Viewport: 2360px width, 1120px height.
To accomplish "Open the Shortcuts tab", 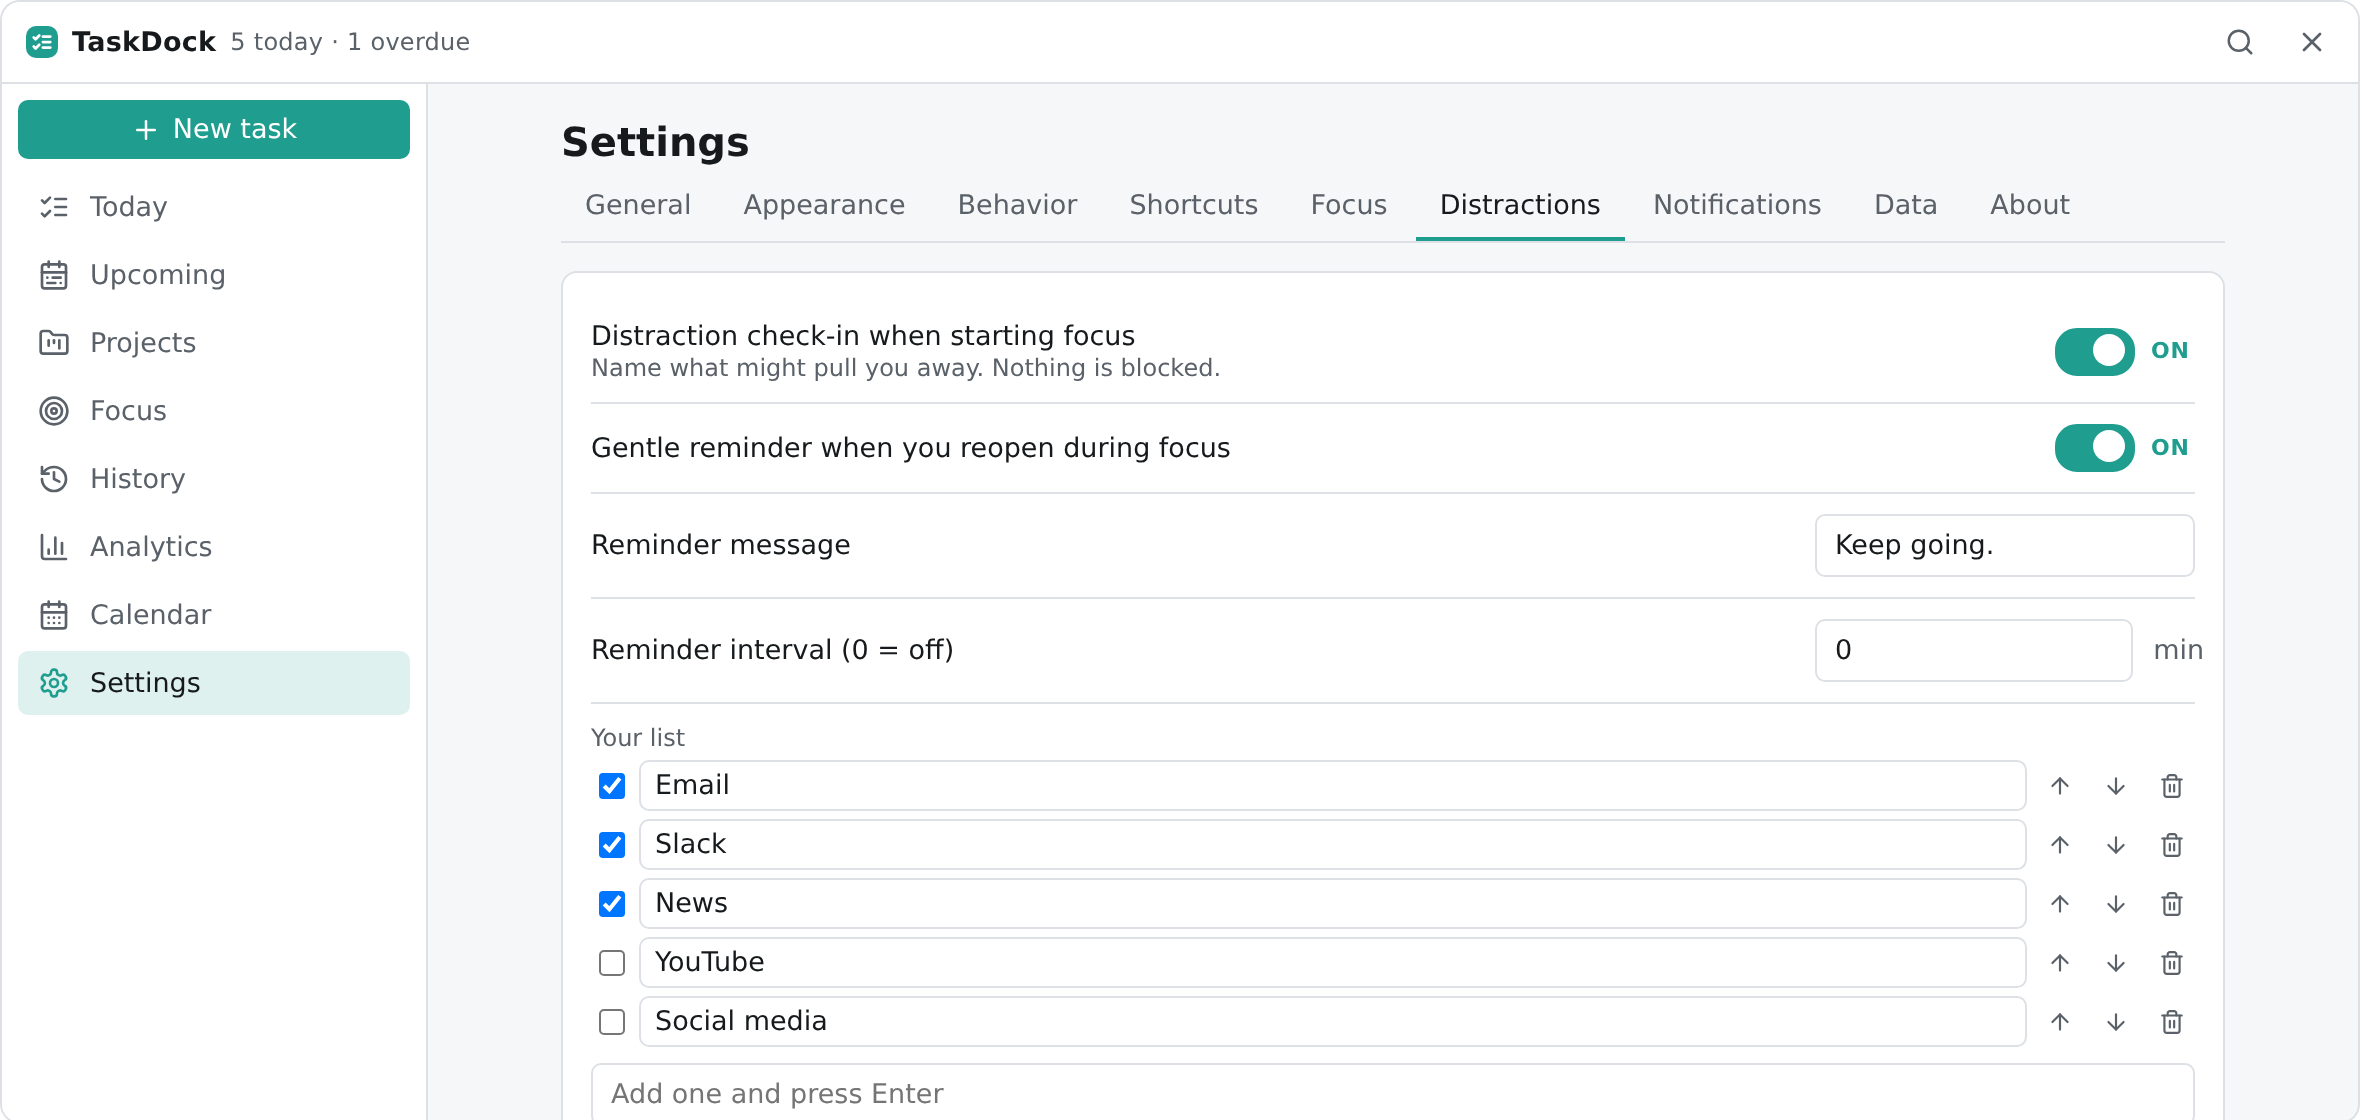I will click(1194, 205).
